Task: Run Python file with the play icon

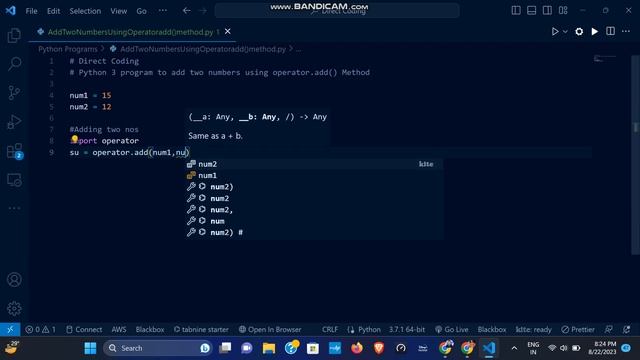Action: [555, 31]
